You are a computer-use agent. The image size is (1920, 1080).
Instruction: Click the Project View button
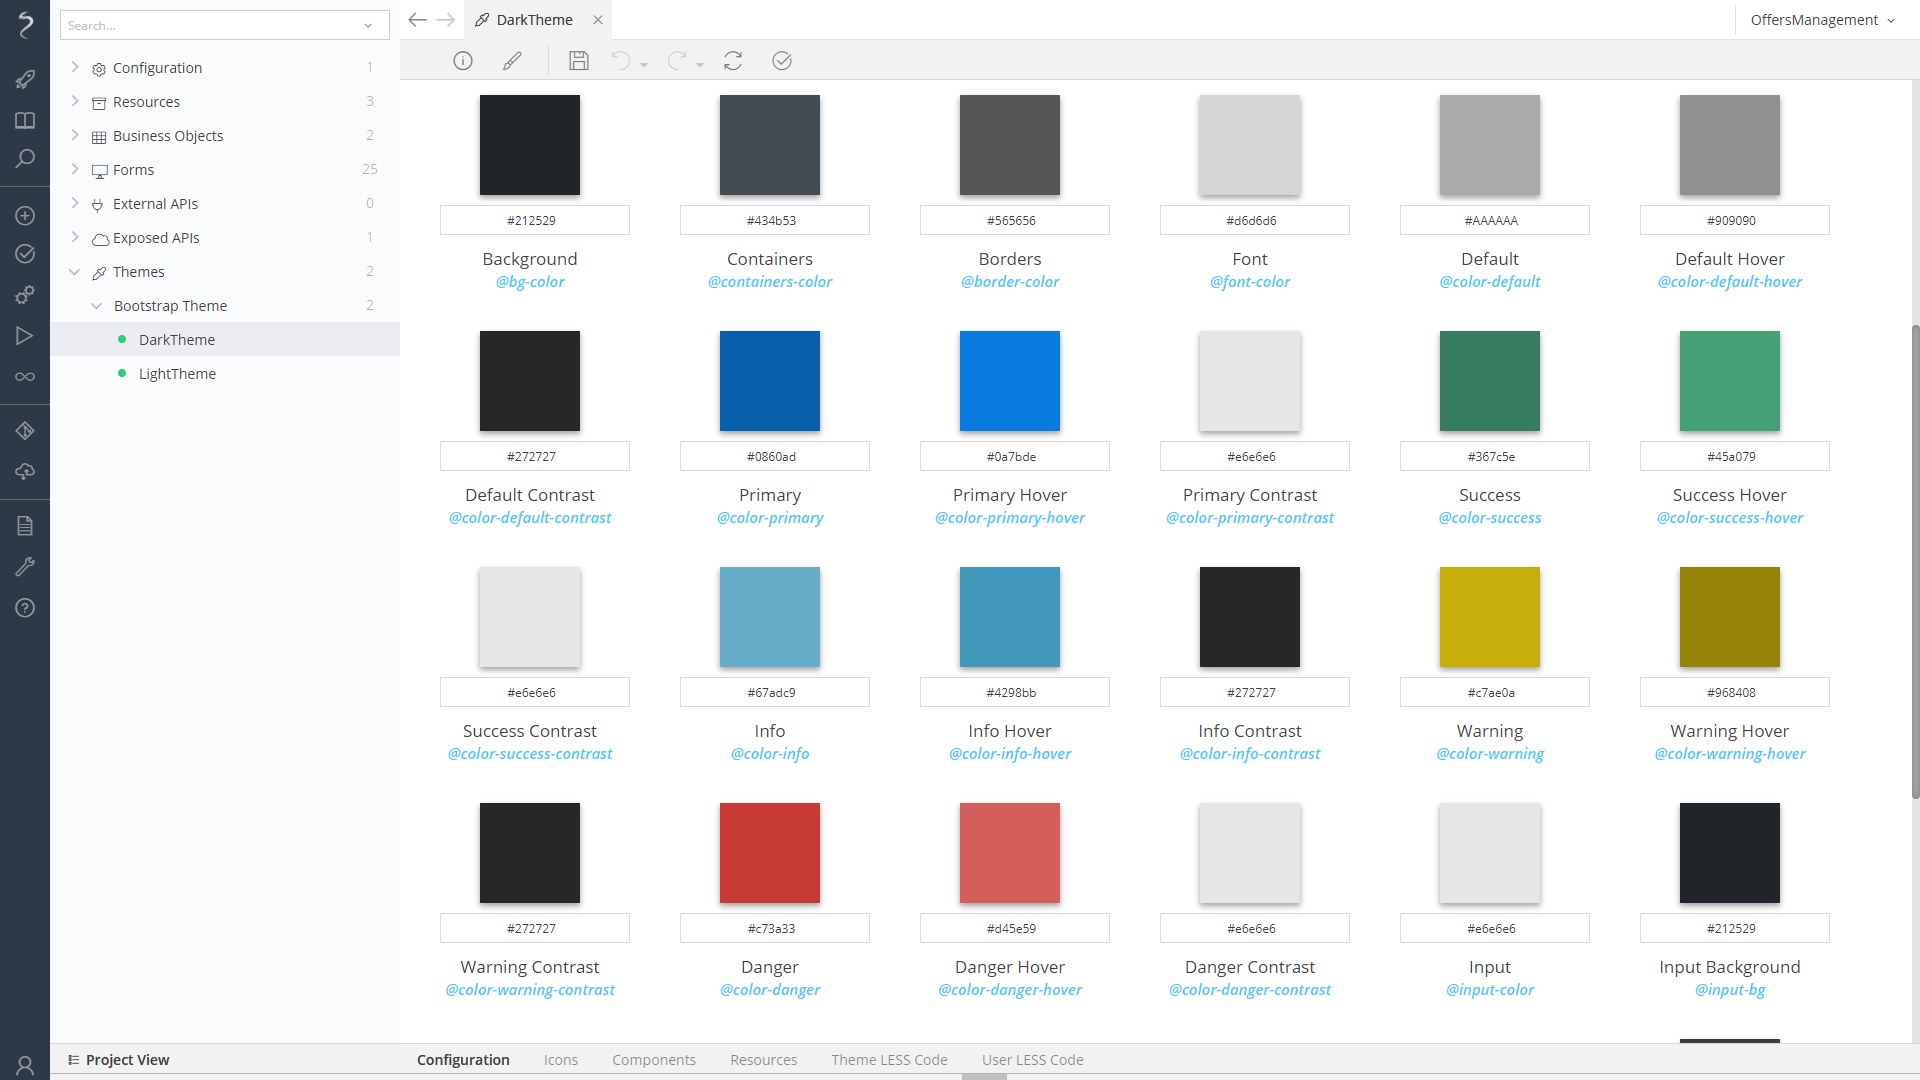coord(118,1060)
